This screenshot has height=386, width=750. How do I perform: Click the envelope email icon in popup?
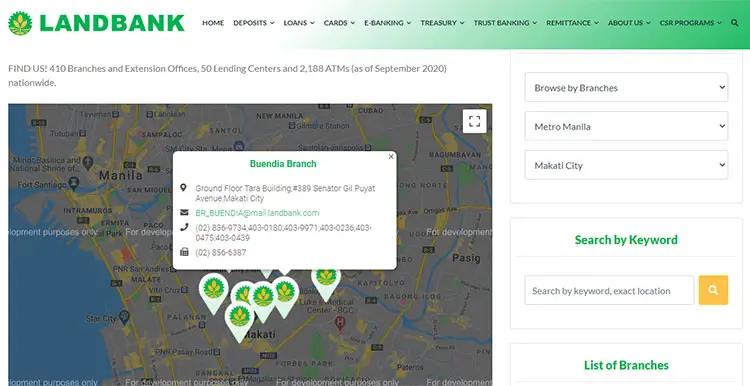(184, 212)
